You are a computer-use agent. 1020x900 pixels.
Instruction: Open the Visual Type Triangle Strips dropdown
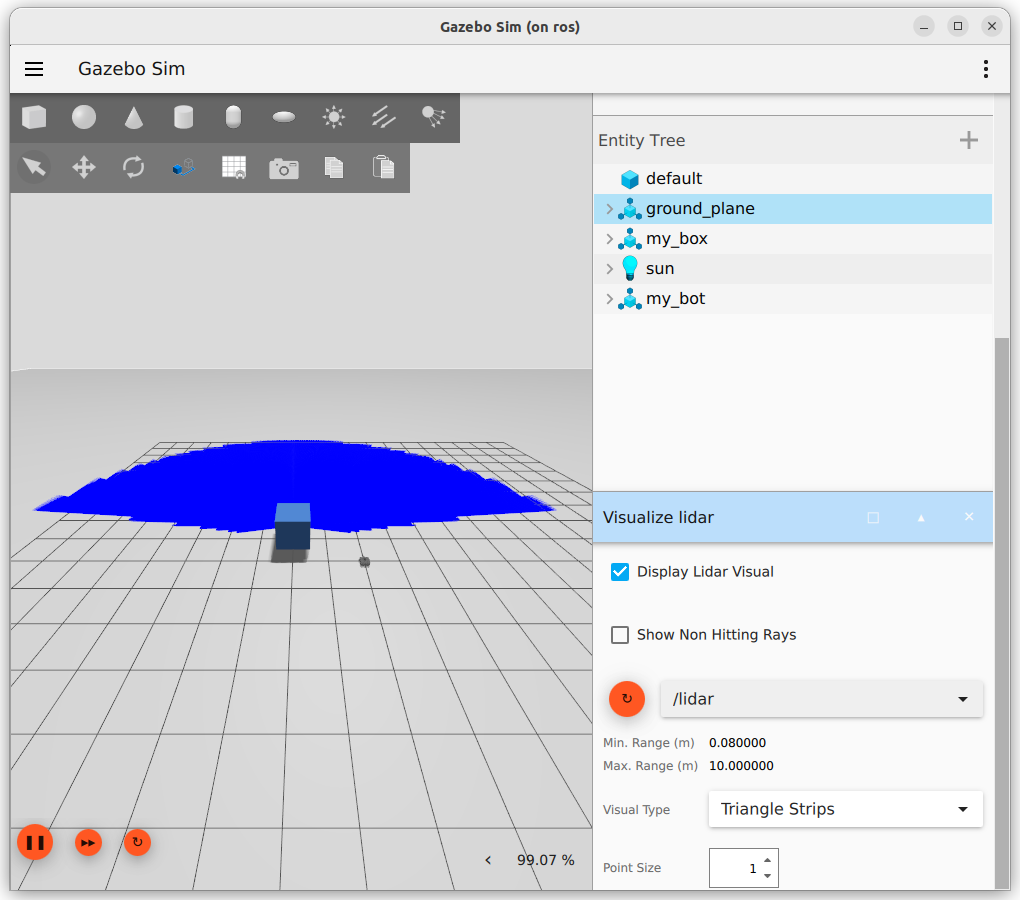[x=846, y=809]
